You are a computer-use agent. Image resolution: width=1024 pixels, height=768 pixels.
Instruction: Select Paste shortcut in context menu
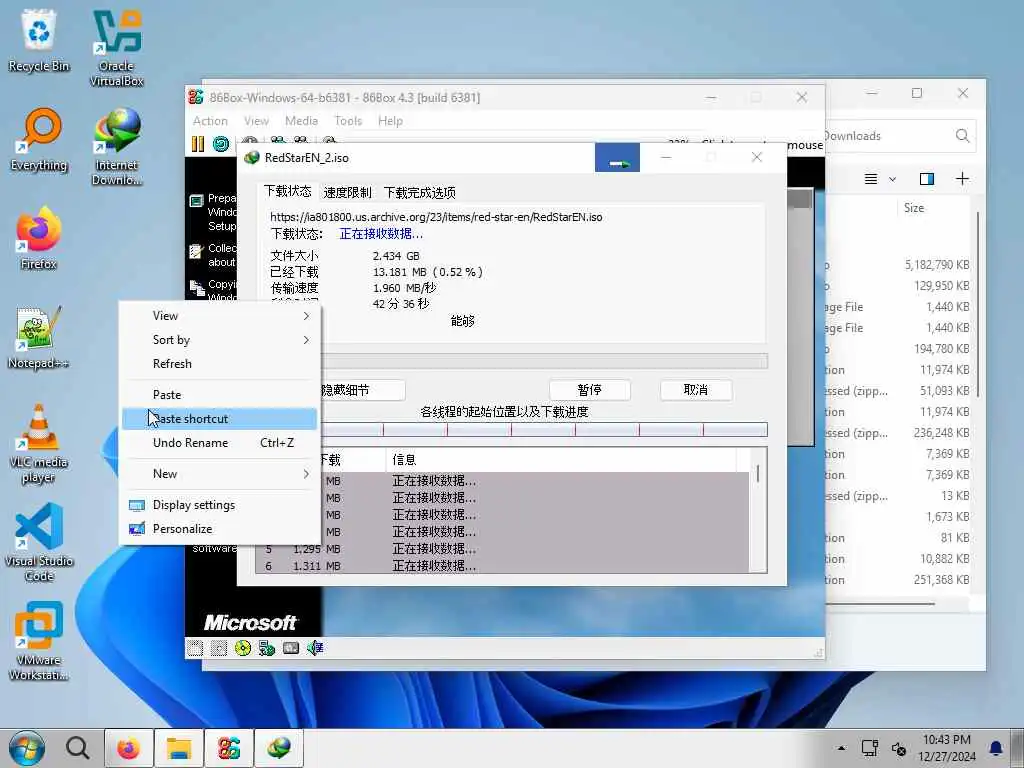(x=220, y=419)
